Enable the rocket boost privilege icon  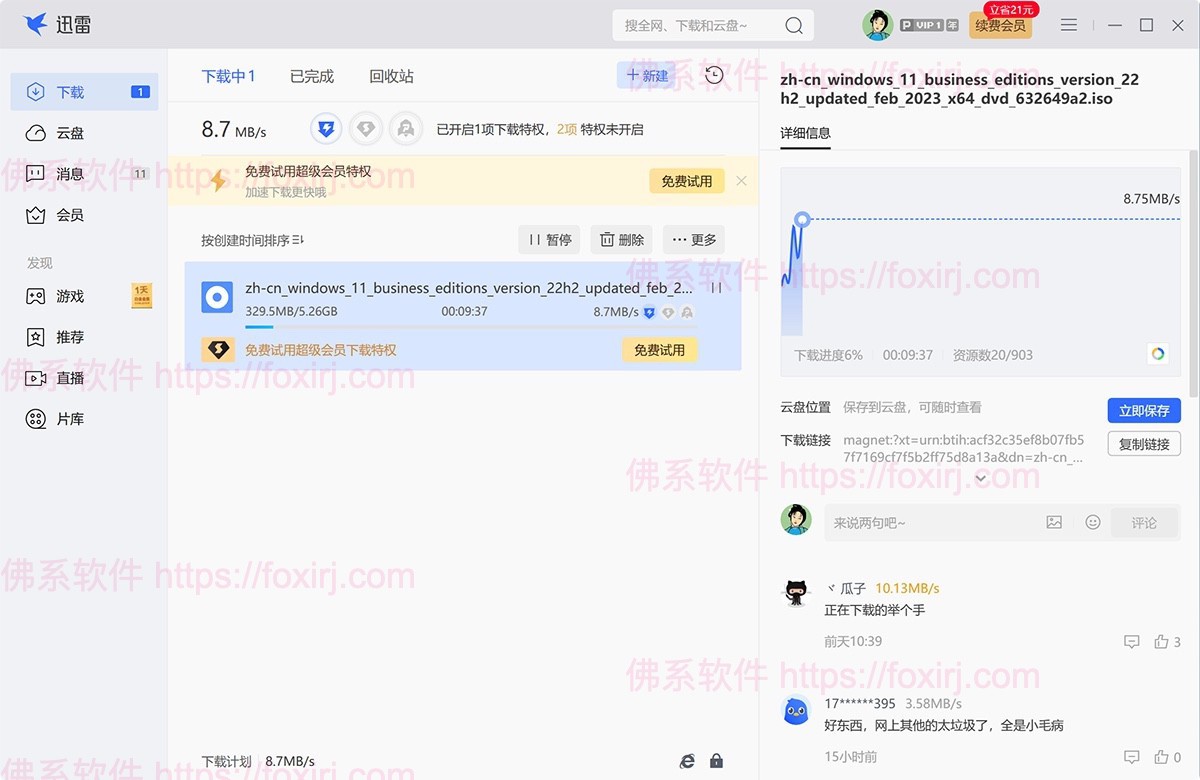(x=407, y=128)
